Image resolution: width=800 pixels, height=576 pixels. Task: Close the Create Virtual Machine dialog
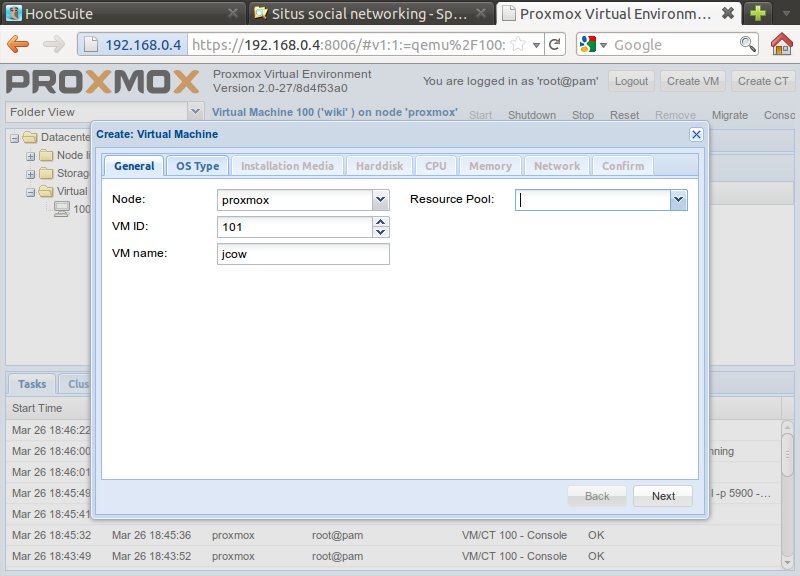point(696,134)
